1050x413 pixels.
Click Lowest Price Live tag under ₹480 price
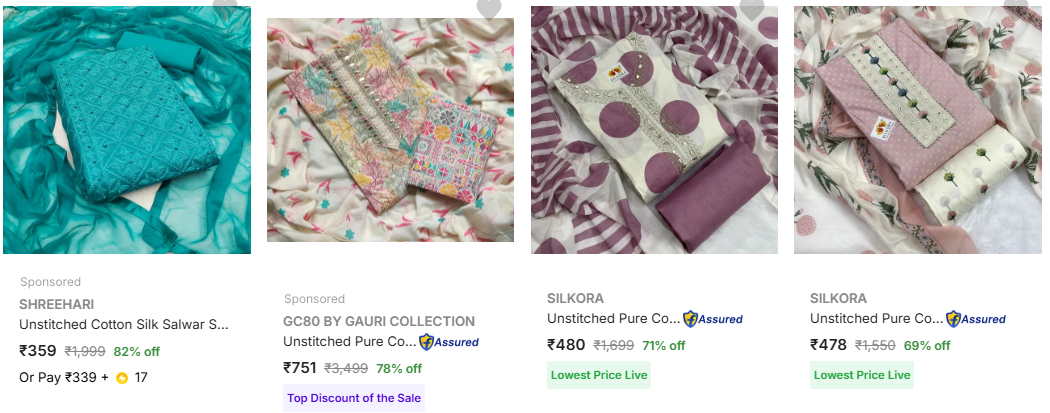[x=599, y=375]
